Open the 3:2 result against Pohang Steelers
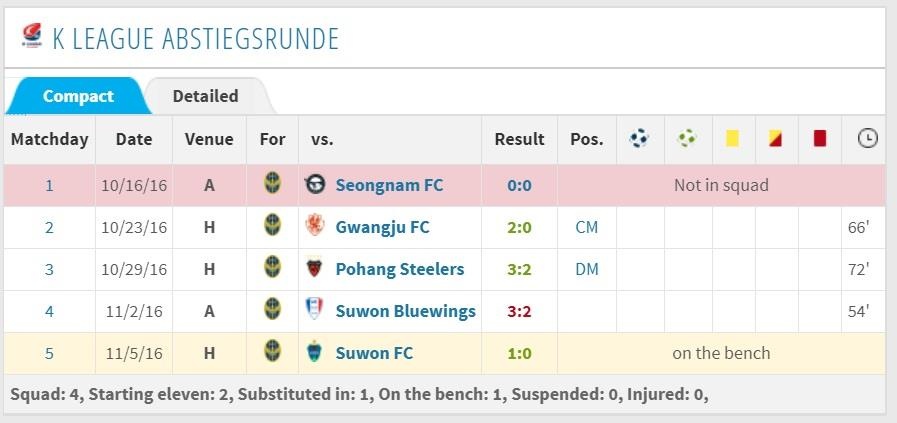Viewport: 897px width, 423px height. (519, 269)
